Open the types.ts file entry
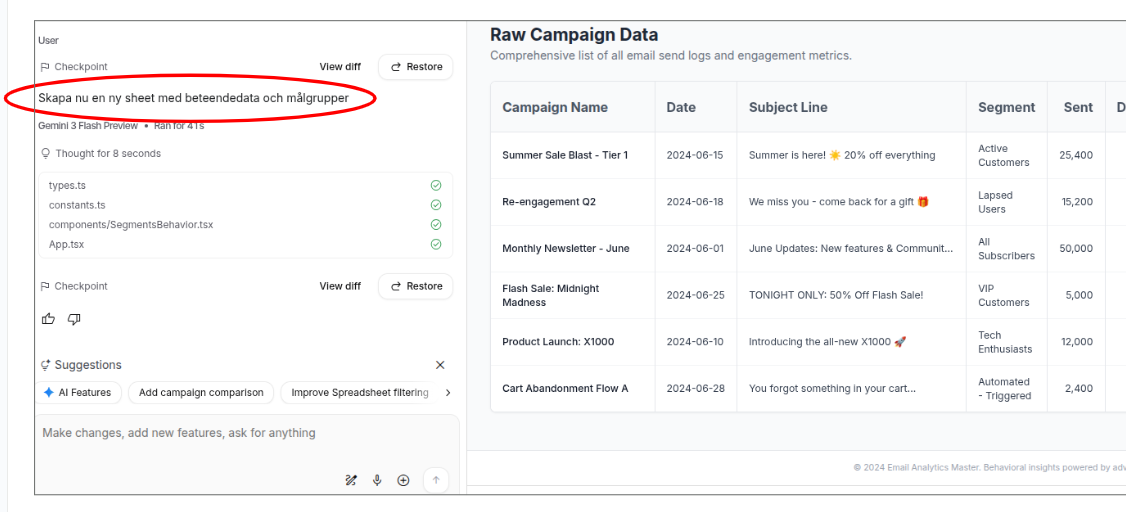Screen dimensions: 1126x512 click(67, 185)
